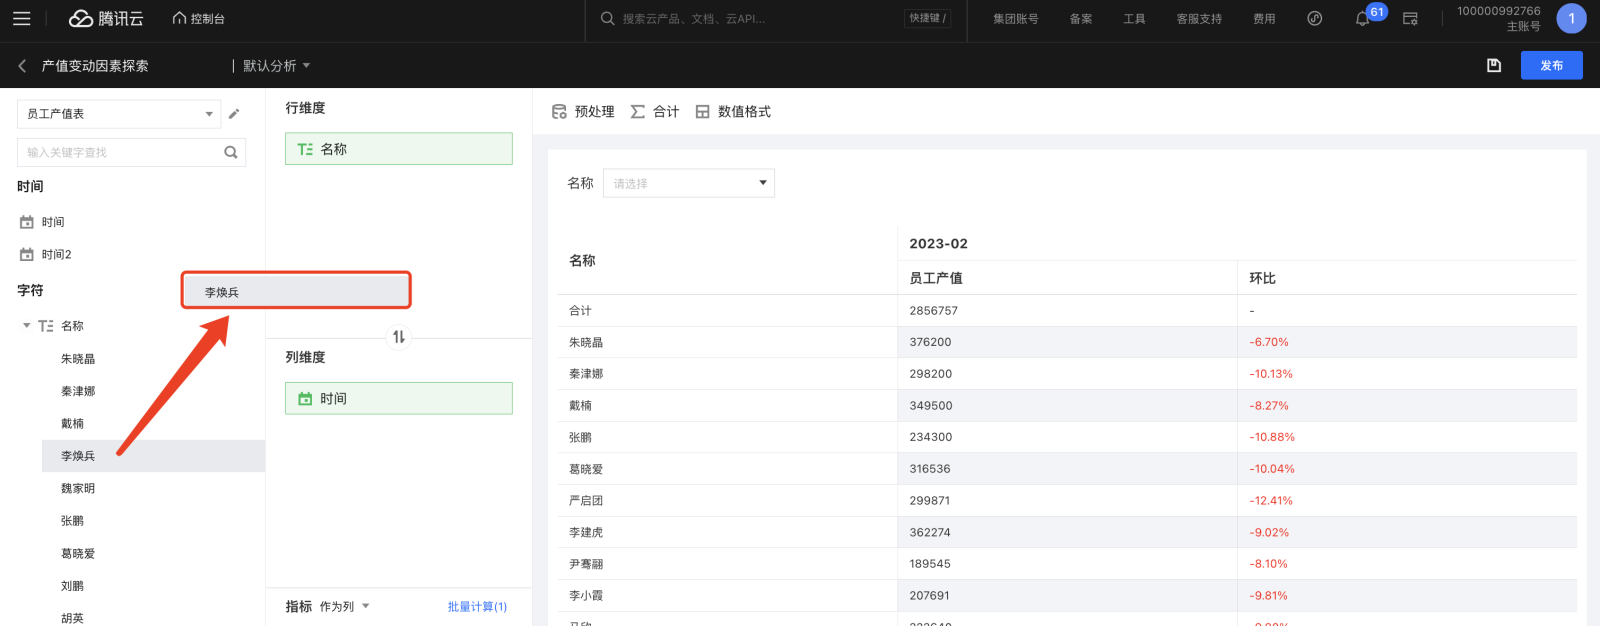
Task: Click the 时间 column dimension chip
Action: pos(399,398)
